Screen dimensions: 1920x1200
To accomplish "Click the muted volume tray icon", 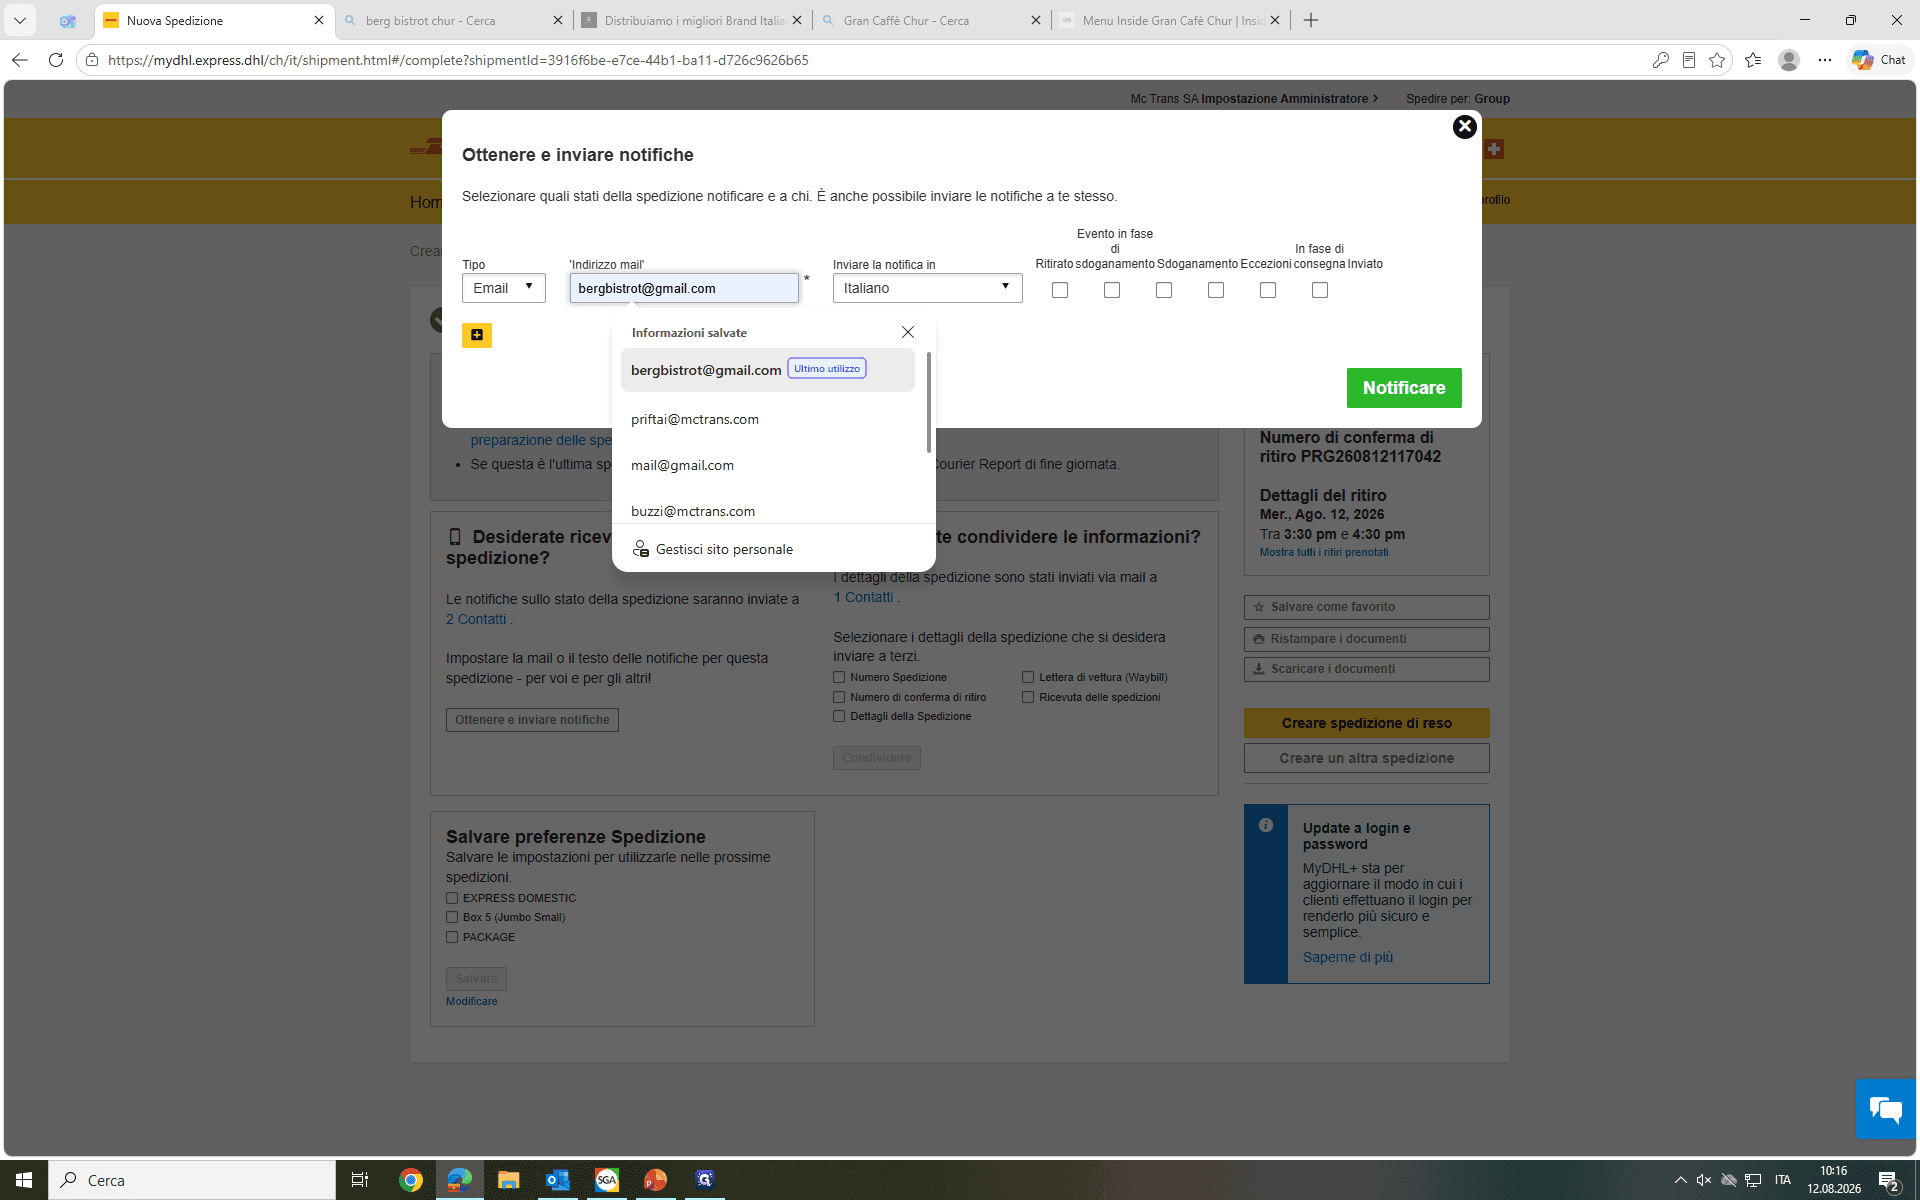I will (1704, 1180).
